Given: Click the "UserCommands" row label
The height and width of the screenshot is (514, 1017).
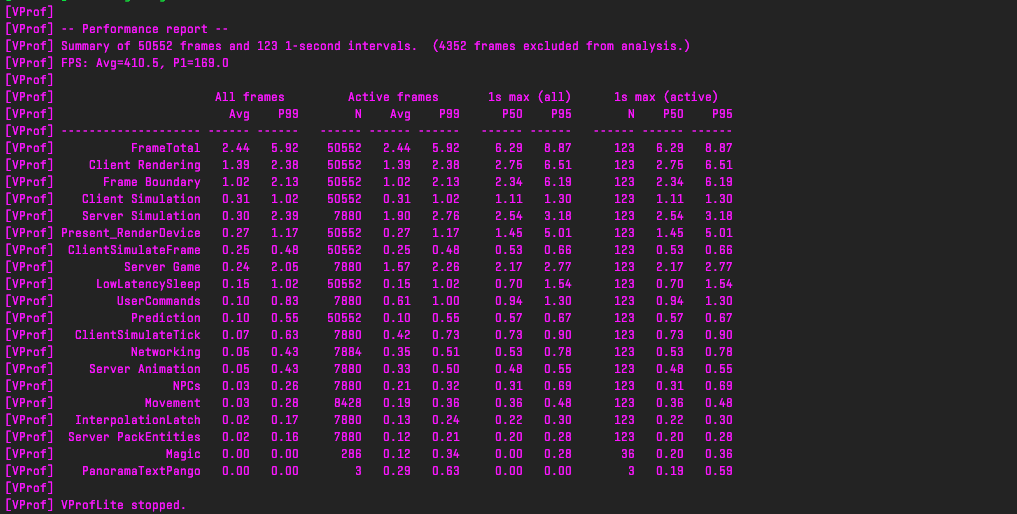Looking at the screenshot, I should click(159, 300).
